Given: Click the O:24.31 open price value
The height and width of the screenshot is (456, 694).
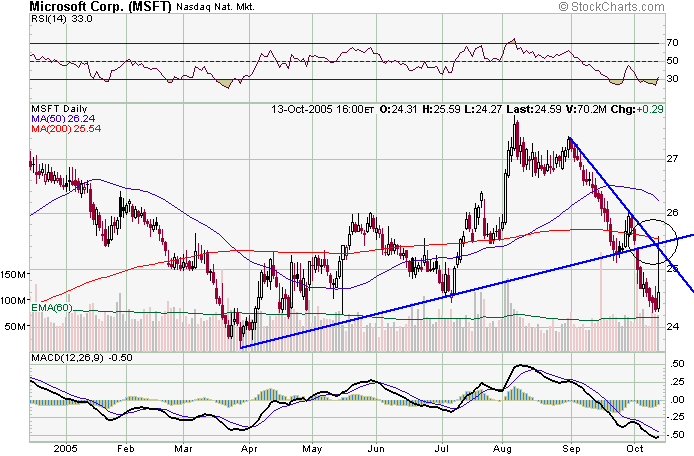Looking at the screenshot, I should point(398,109).
